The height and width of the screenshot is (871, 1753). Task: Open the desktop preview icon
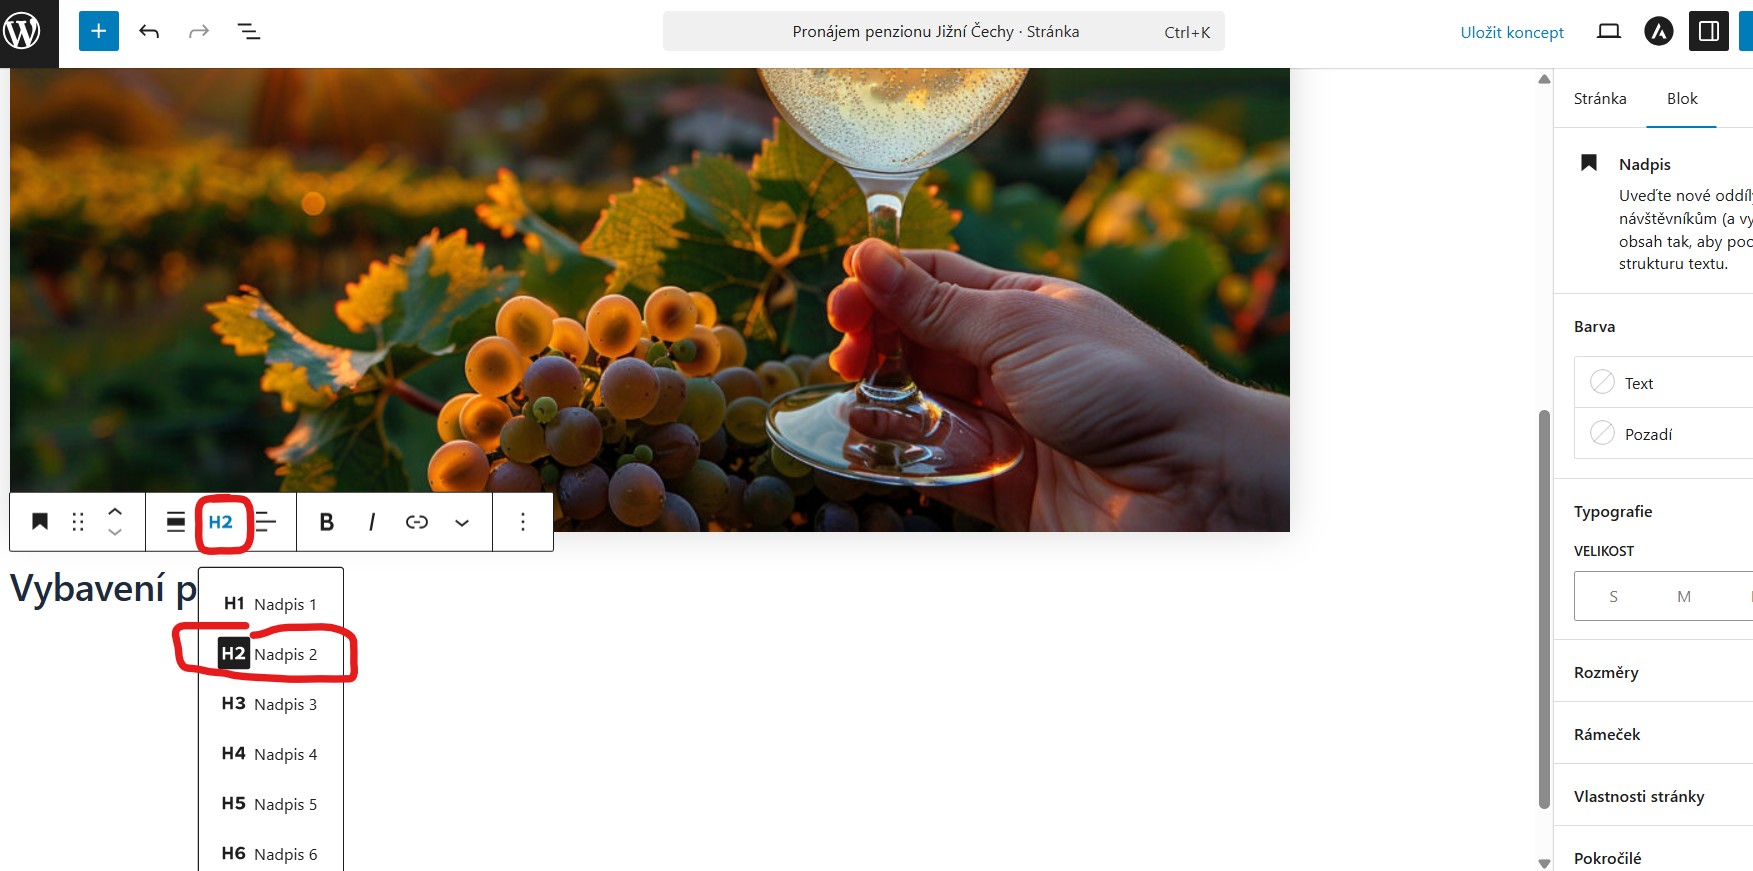[x=1609, y=32]
